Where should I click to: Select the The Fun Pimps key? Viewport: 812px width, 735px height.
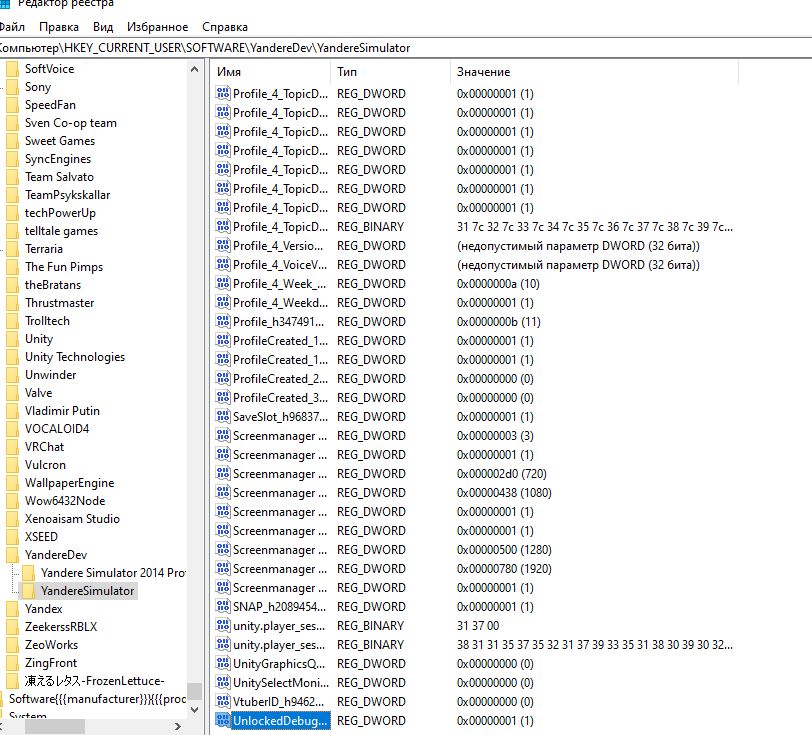point(64,267)
